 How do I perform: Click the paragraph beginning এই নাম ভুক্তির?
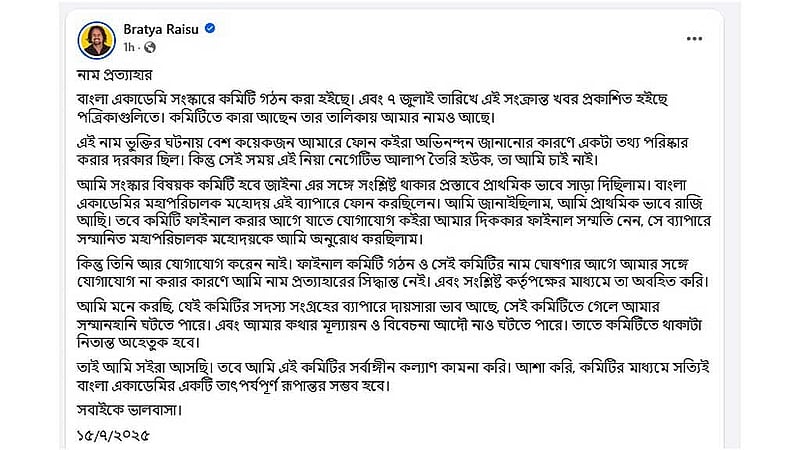[382, 151]
